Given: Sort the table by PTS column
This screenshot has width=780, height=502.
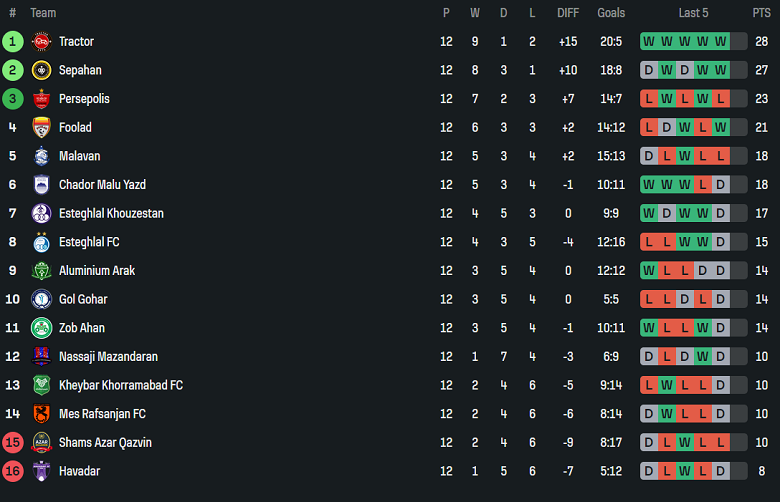Looking at the screenshot, I should click(x=761, y=13).
